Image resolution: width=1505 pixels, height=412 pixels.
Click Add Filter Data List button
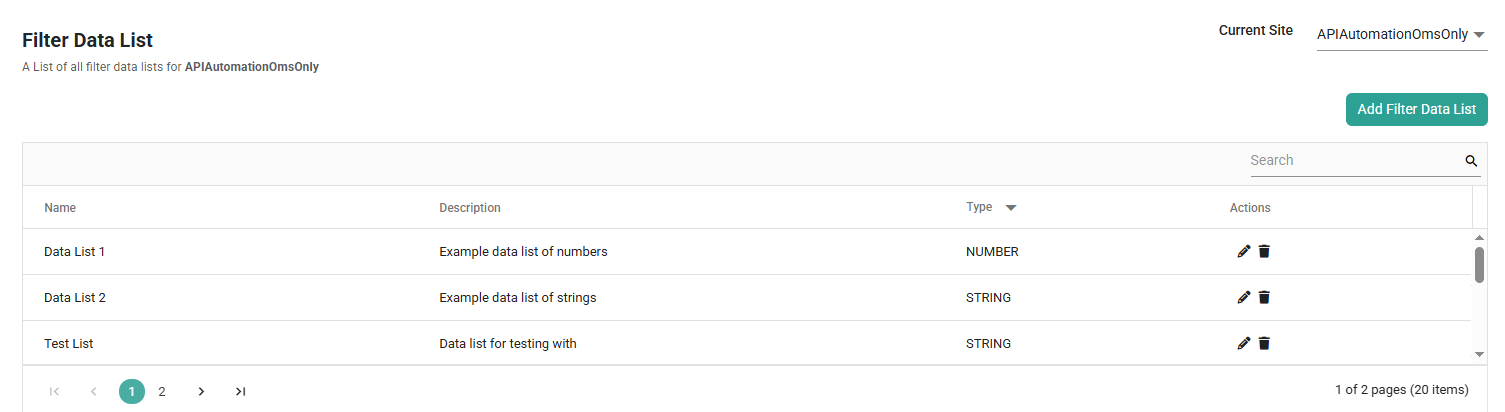coord(1416,110)
